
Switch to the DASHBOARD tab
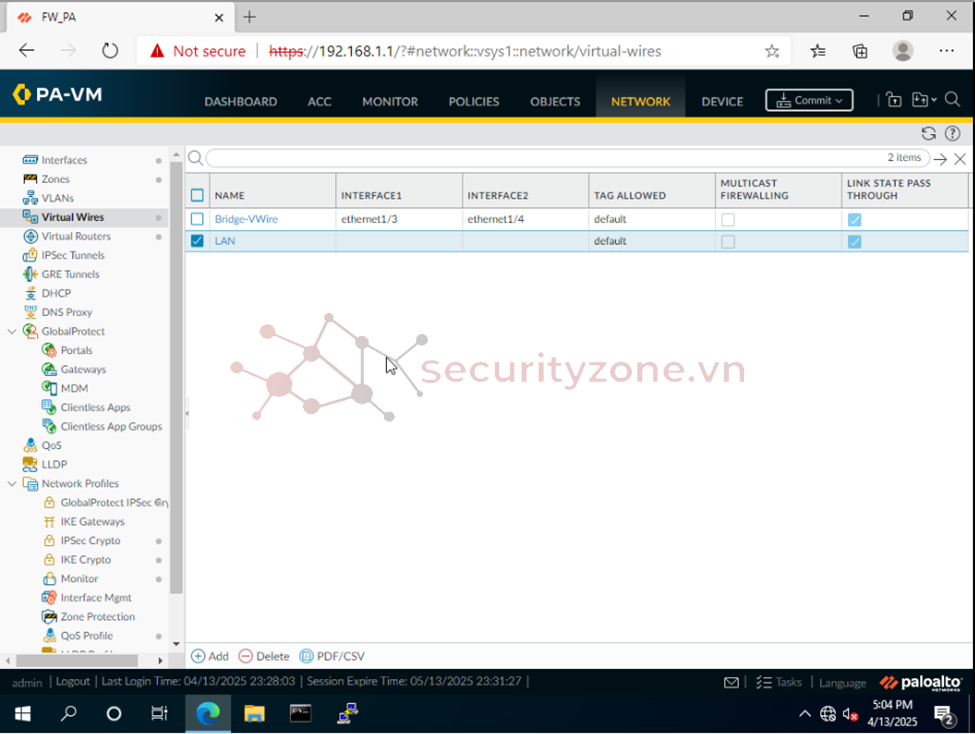pyautogui.click(x=241, y=101)
